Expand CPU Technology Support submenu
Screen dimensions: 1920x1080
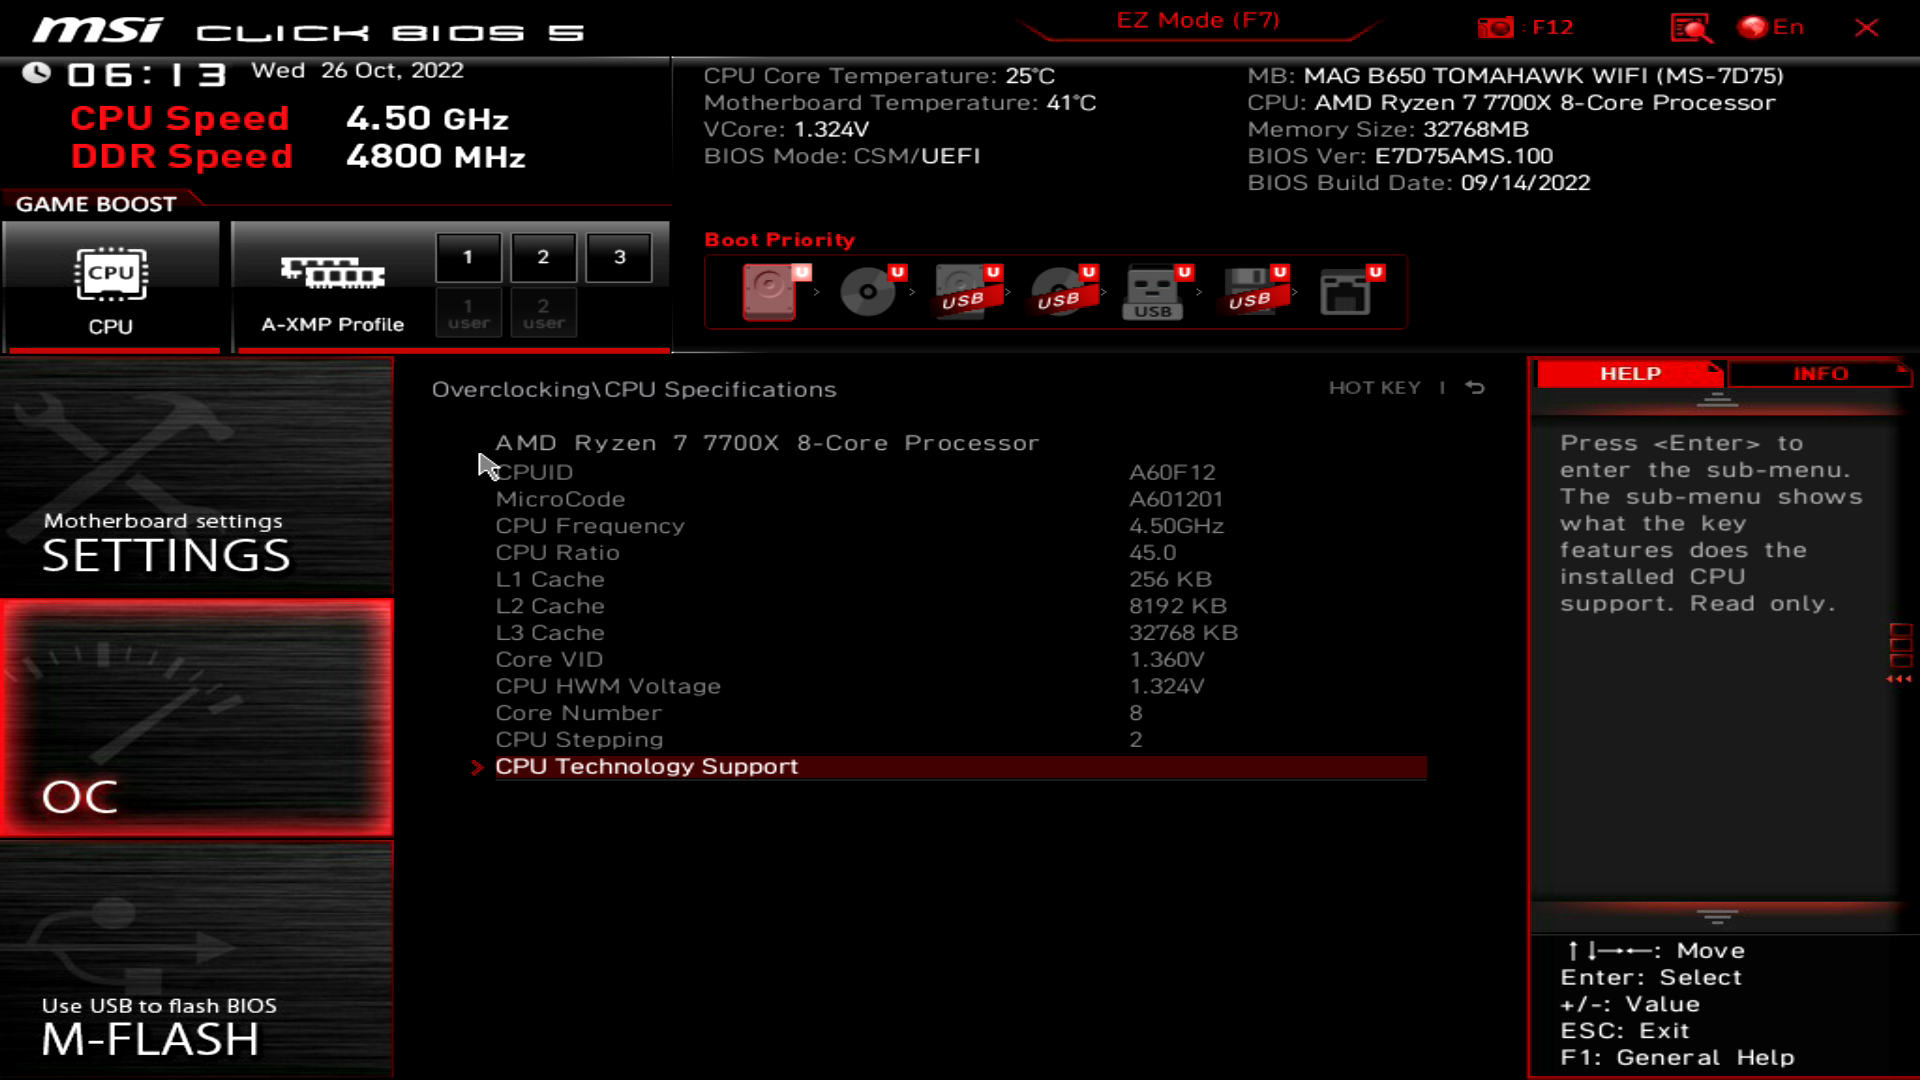(x=646, y=766)
